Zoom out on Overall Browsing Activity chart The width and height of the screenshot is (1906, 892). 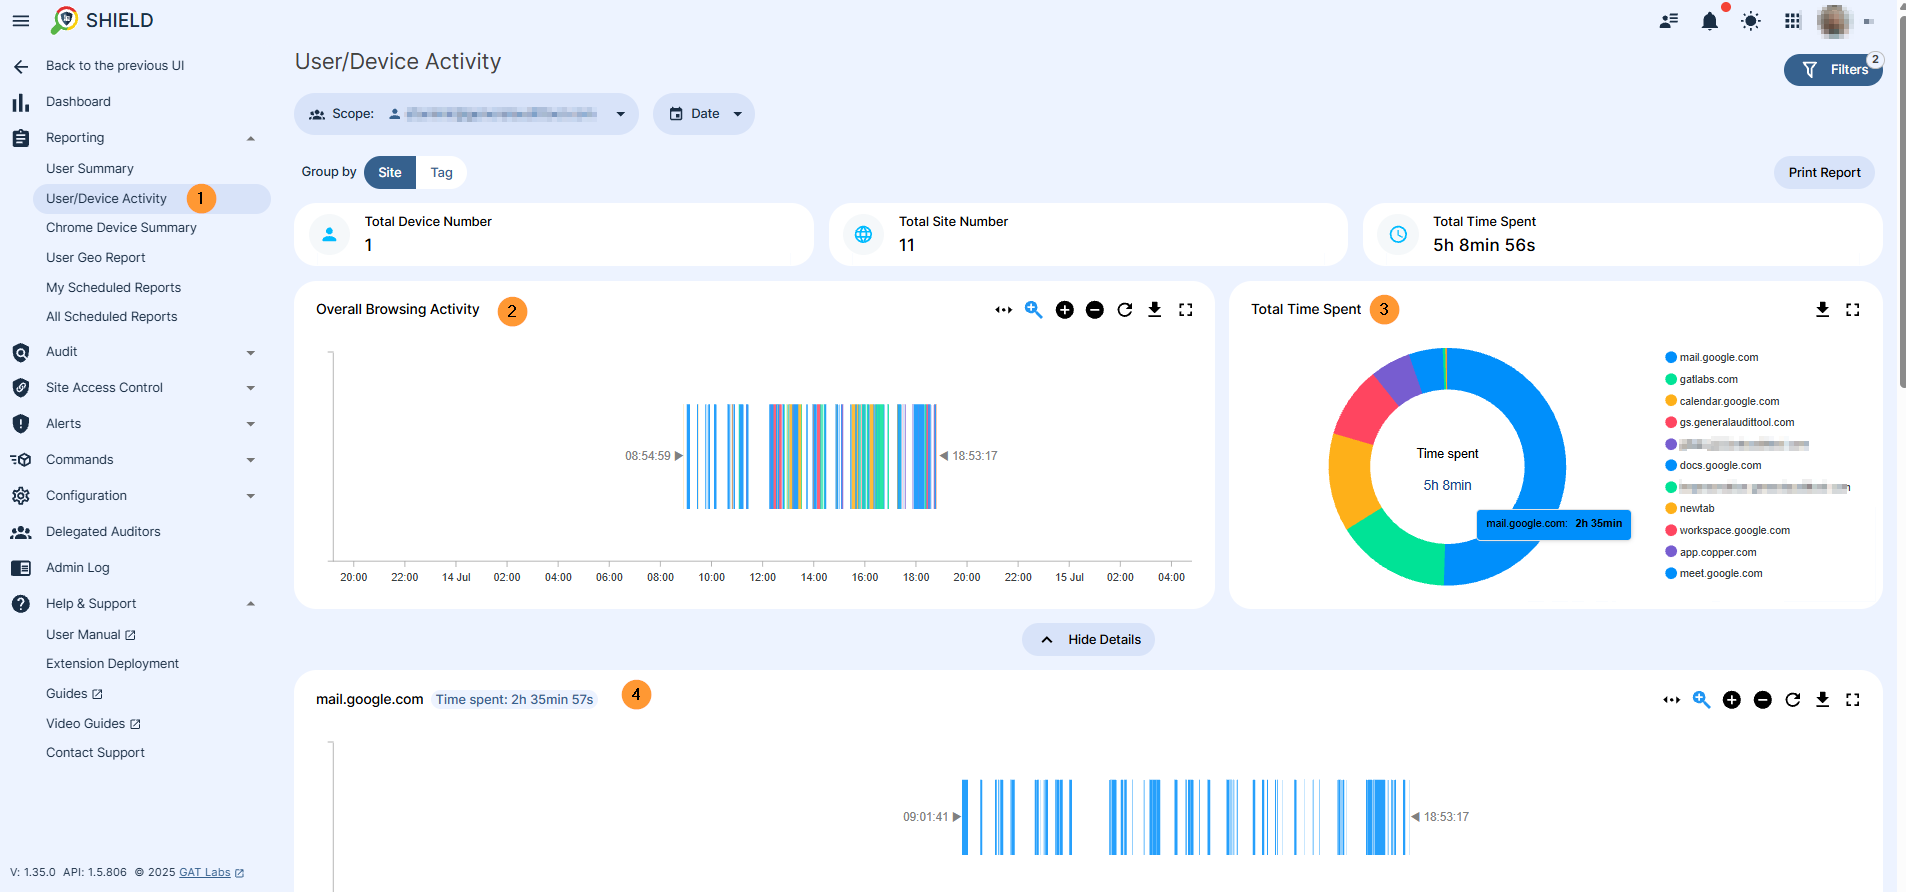[1095, 310]
